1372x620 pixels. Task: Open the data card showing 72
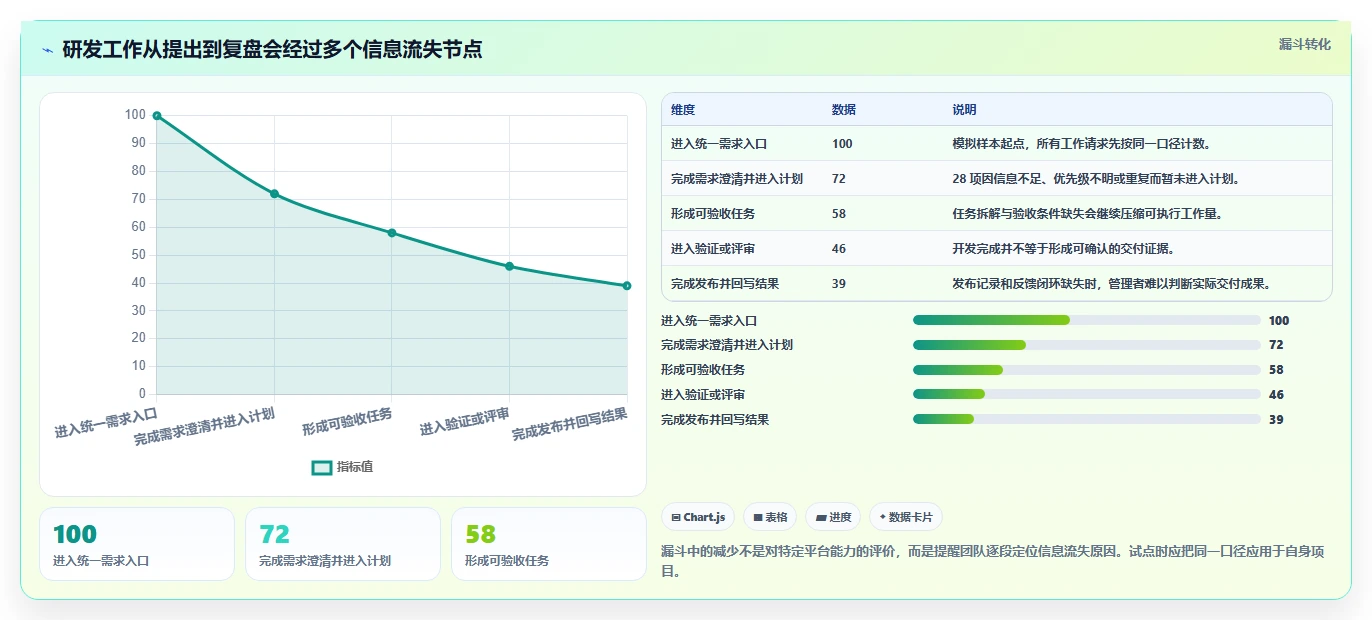343,544
